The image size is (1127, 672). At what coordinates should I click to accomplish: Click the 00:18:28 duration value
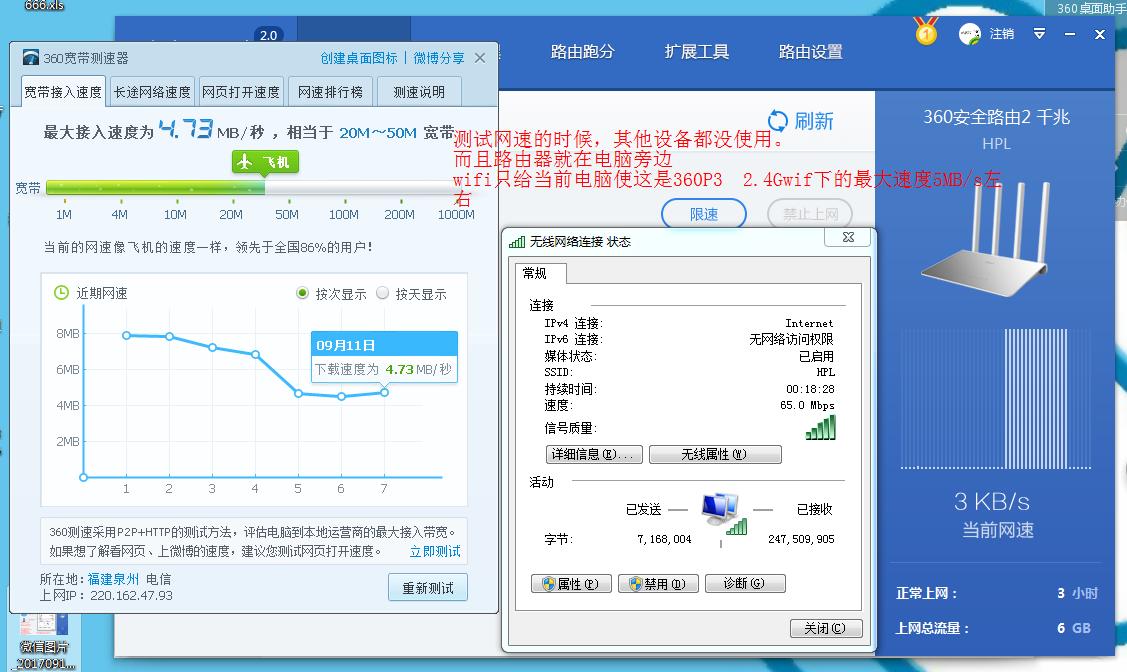pos(810,389)
